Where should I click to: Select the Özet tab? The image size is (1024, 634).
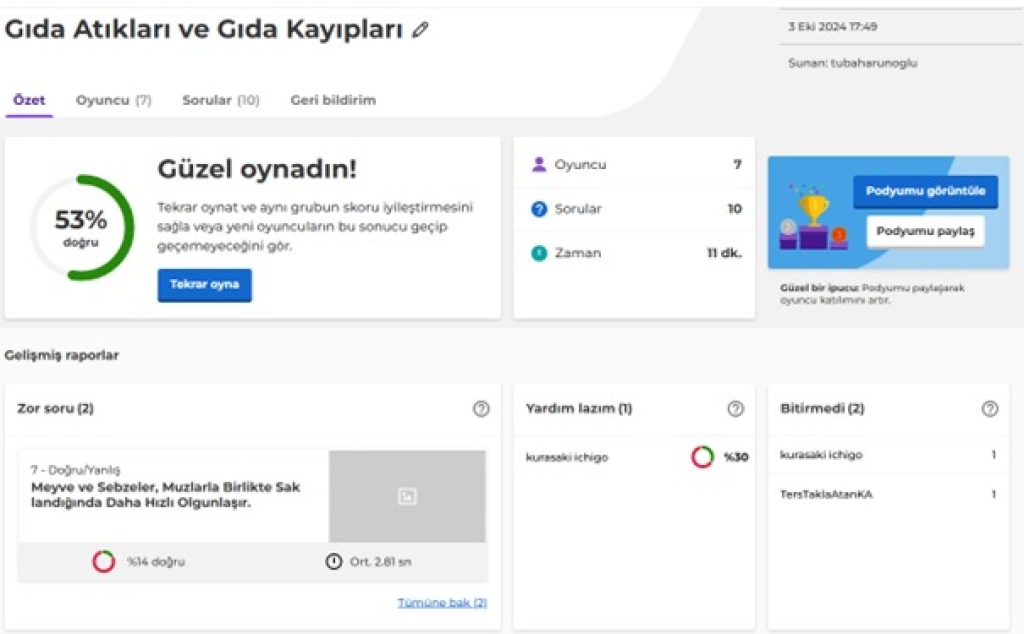[29, 100]
